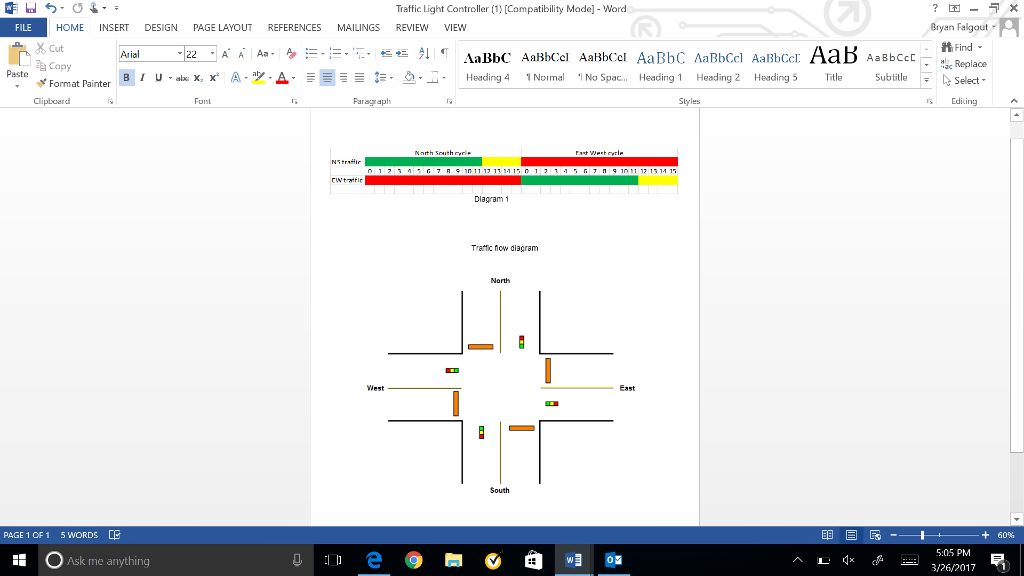Screen dimensions: 1024x576
Task: Toggle Superscript formatting
Action: [x=214, y=78]
